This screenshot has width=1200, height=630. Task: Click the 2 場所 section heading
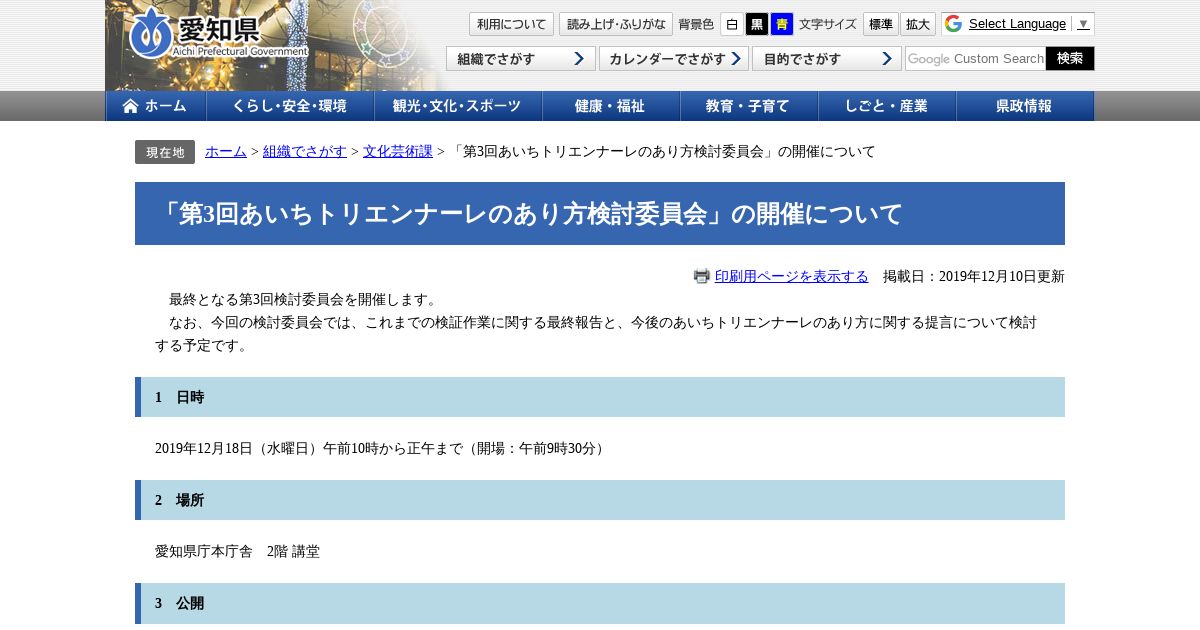(600, 500)
